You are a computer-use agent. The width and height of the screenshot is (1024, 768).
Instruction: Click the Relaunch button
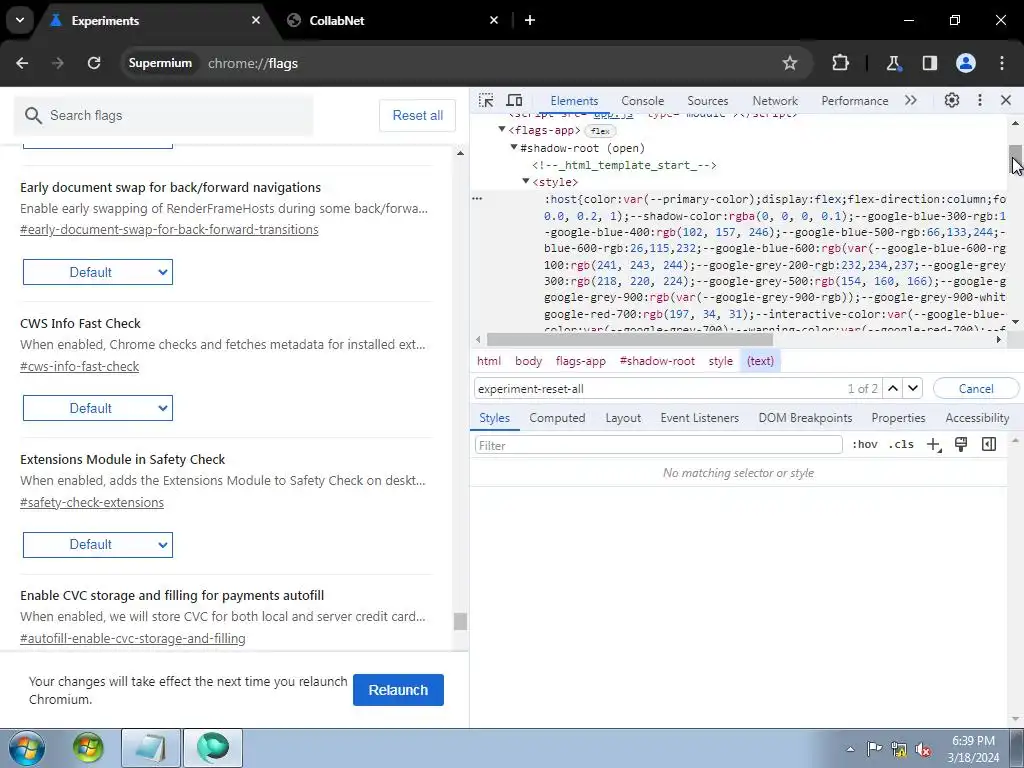pyautogui.click(x=398, y=690)
